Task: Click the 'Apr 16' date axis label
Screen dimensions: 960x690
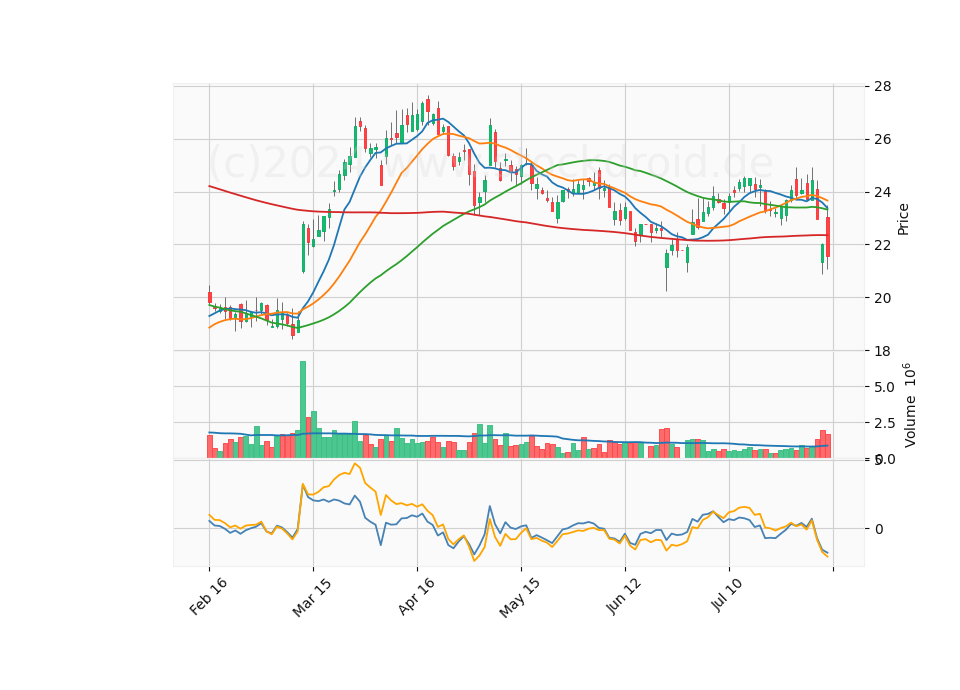Action: coord(416,596)
